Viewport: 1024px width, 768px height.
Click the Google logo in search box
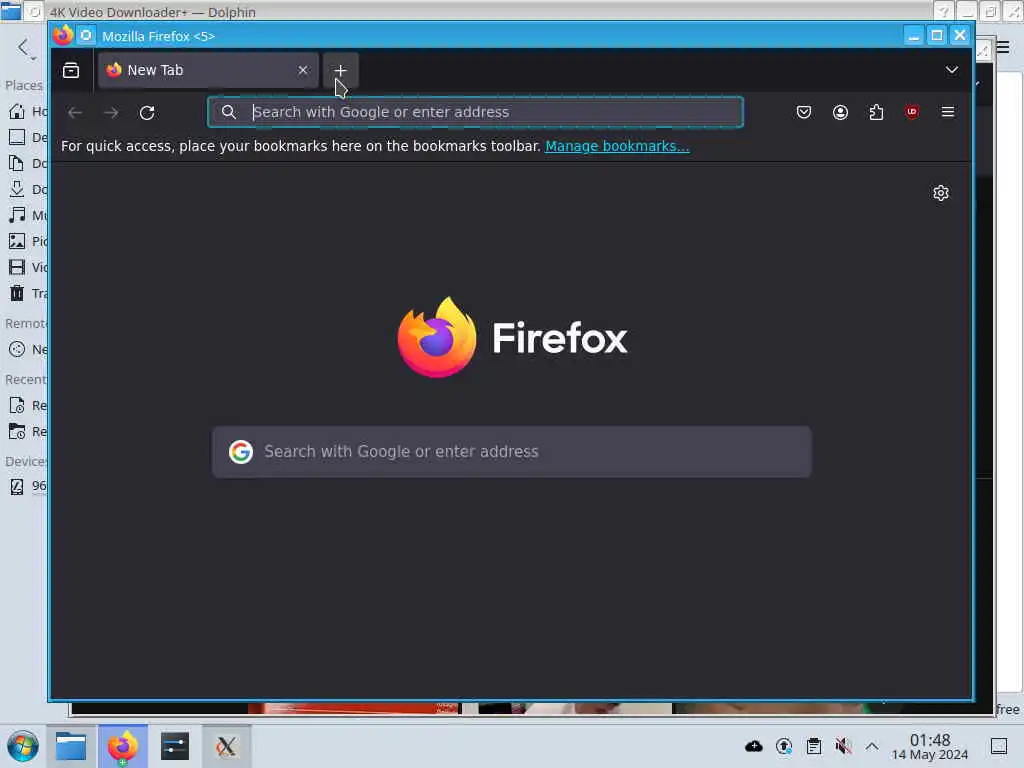pyautogui.click(x=241, y=452)
